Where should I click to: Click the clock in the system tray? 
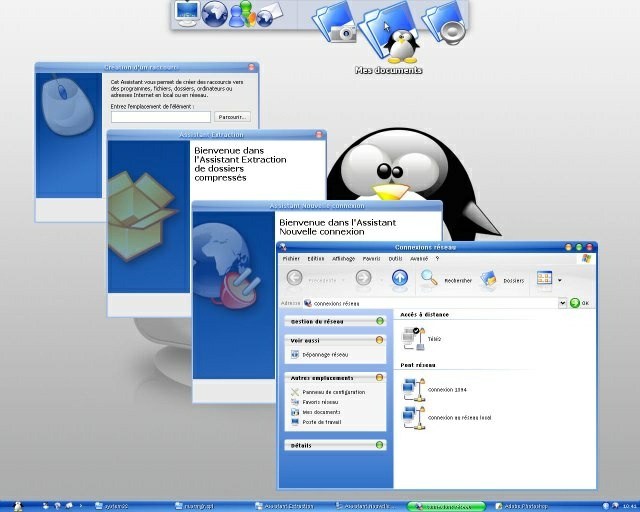point(629,506)
